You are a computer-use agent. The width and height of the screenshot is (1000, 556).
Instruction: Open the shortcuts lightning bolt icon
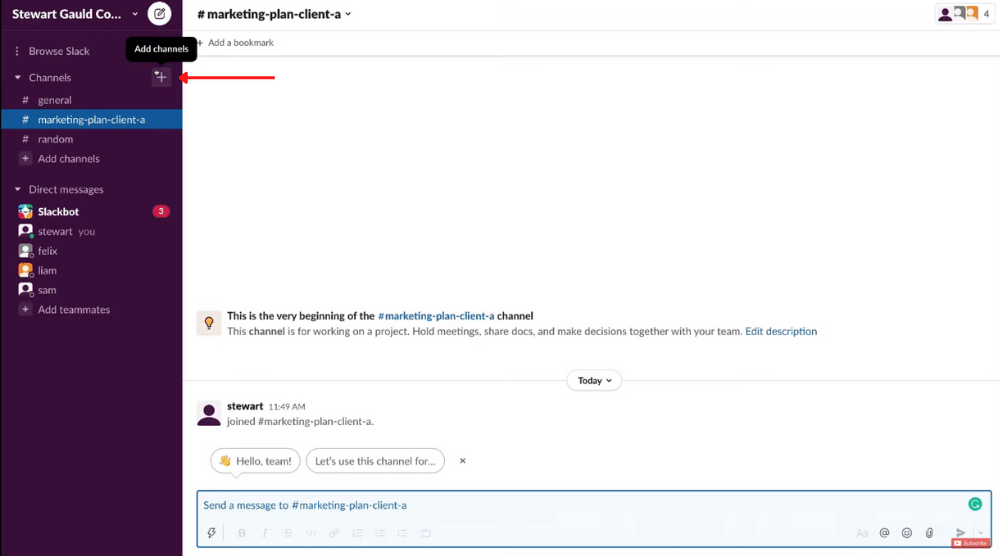[x=212, y=532]
